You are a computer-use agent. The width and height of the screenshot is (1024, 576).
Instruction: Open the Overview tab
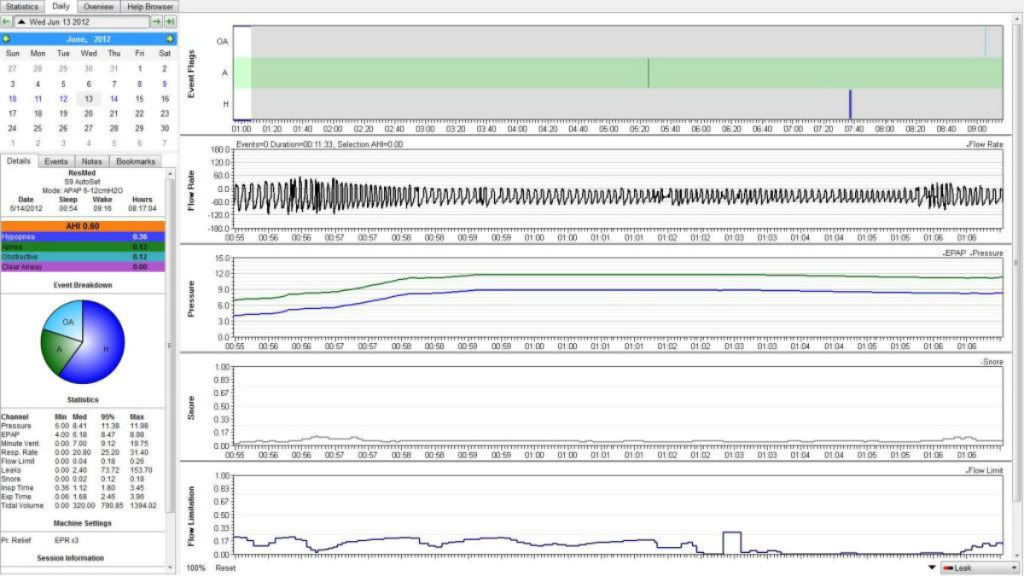point(98,6)
